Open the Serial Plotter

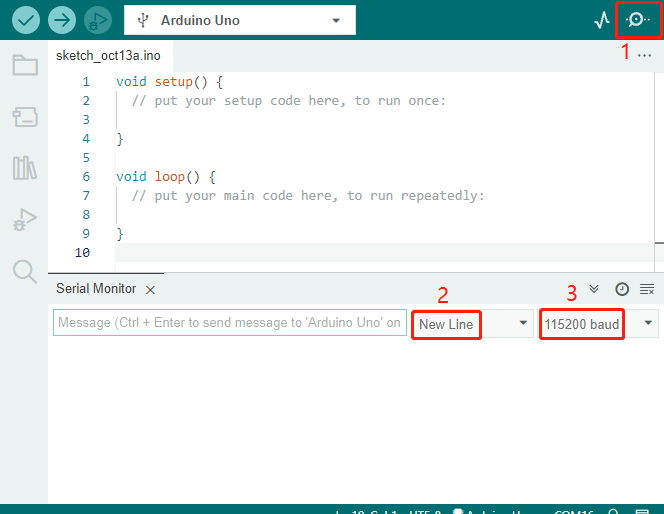[x=602, y=20]
